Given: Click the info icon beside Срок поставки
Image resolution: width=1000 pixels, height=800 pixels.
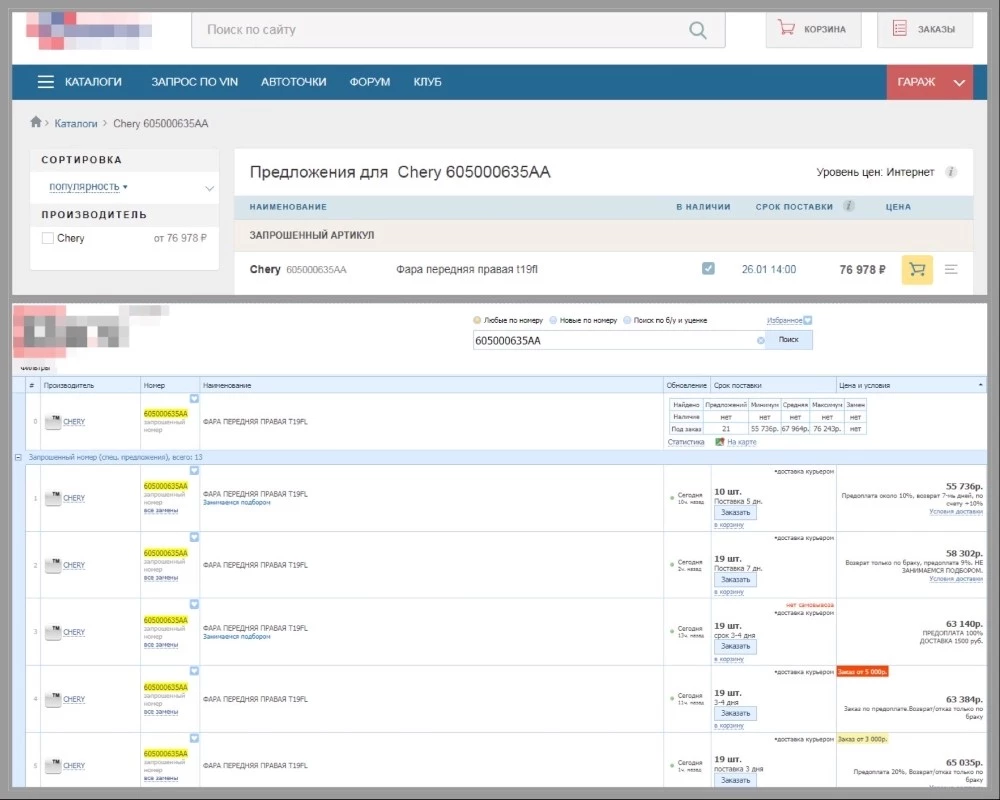Looking at the screenshot, I should click(849, 207).
